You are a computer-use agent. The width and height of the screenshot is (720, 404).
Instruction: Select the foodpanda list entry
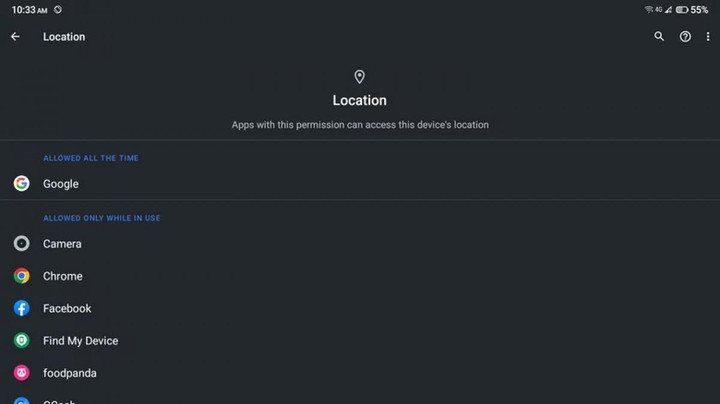pyautogui.click(x=360, y=373)
